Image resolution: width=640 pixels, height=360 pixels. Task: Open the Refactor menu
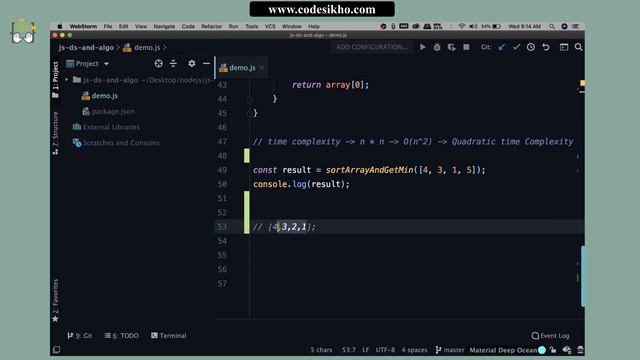coord(211,26)
